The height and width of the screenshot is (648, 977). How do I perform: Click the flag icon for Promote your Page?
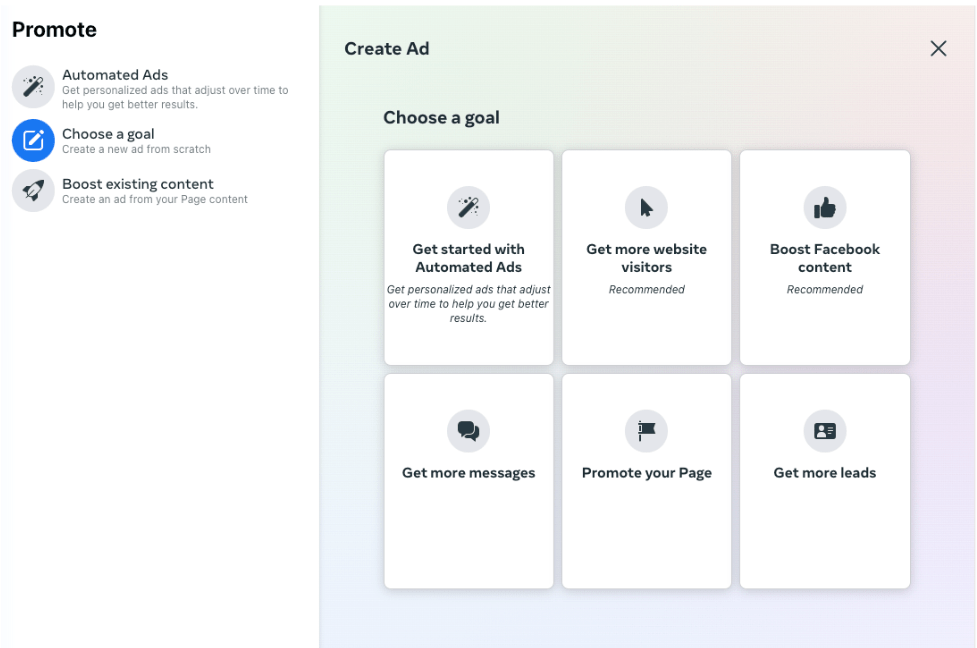646,431
